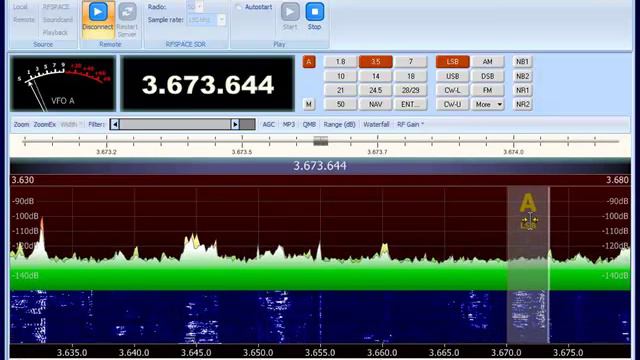Select the 10 MHz band
Screen dimensions: 640x360
pos(340,76)
